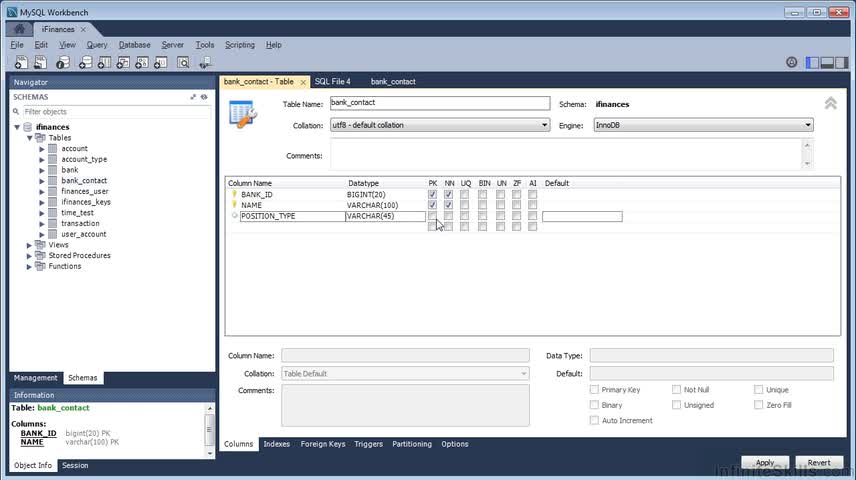
Task: Create a new view toolbar icon
Action: click(x=123, y=63)
